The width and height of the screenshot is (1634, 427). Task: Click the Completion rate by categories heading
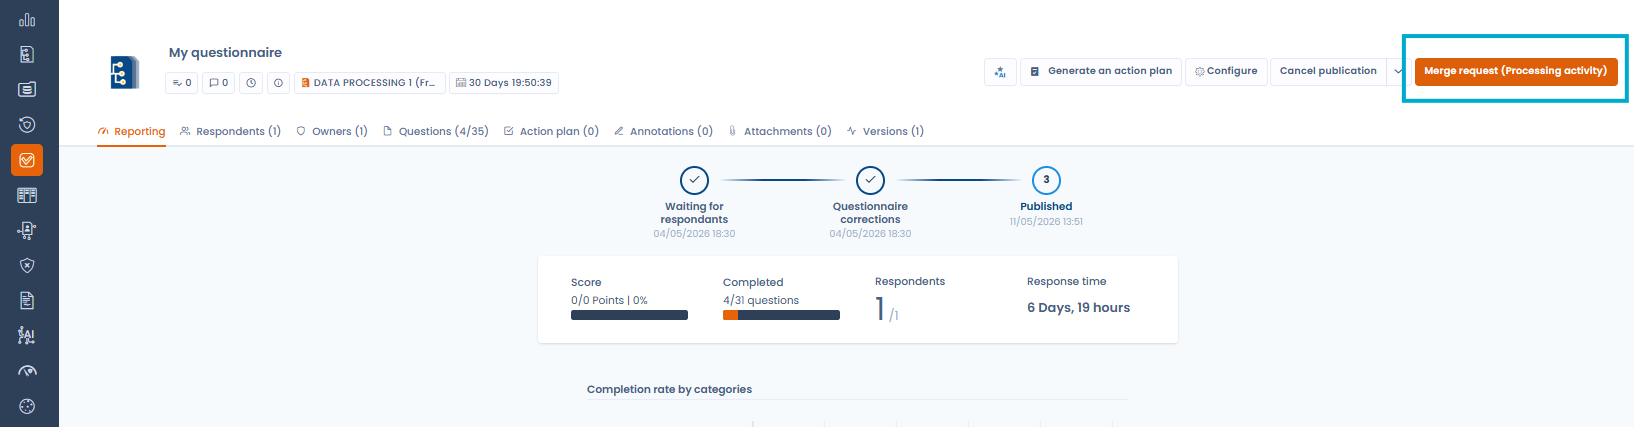click(x=669, y=390)
